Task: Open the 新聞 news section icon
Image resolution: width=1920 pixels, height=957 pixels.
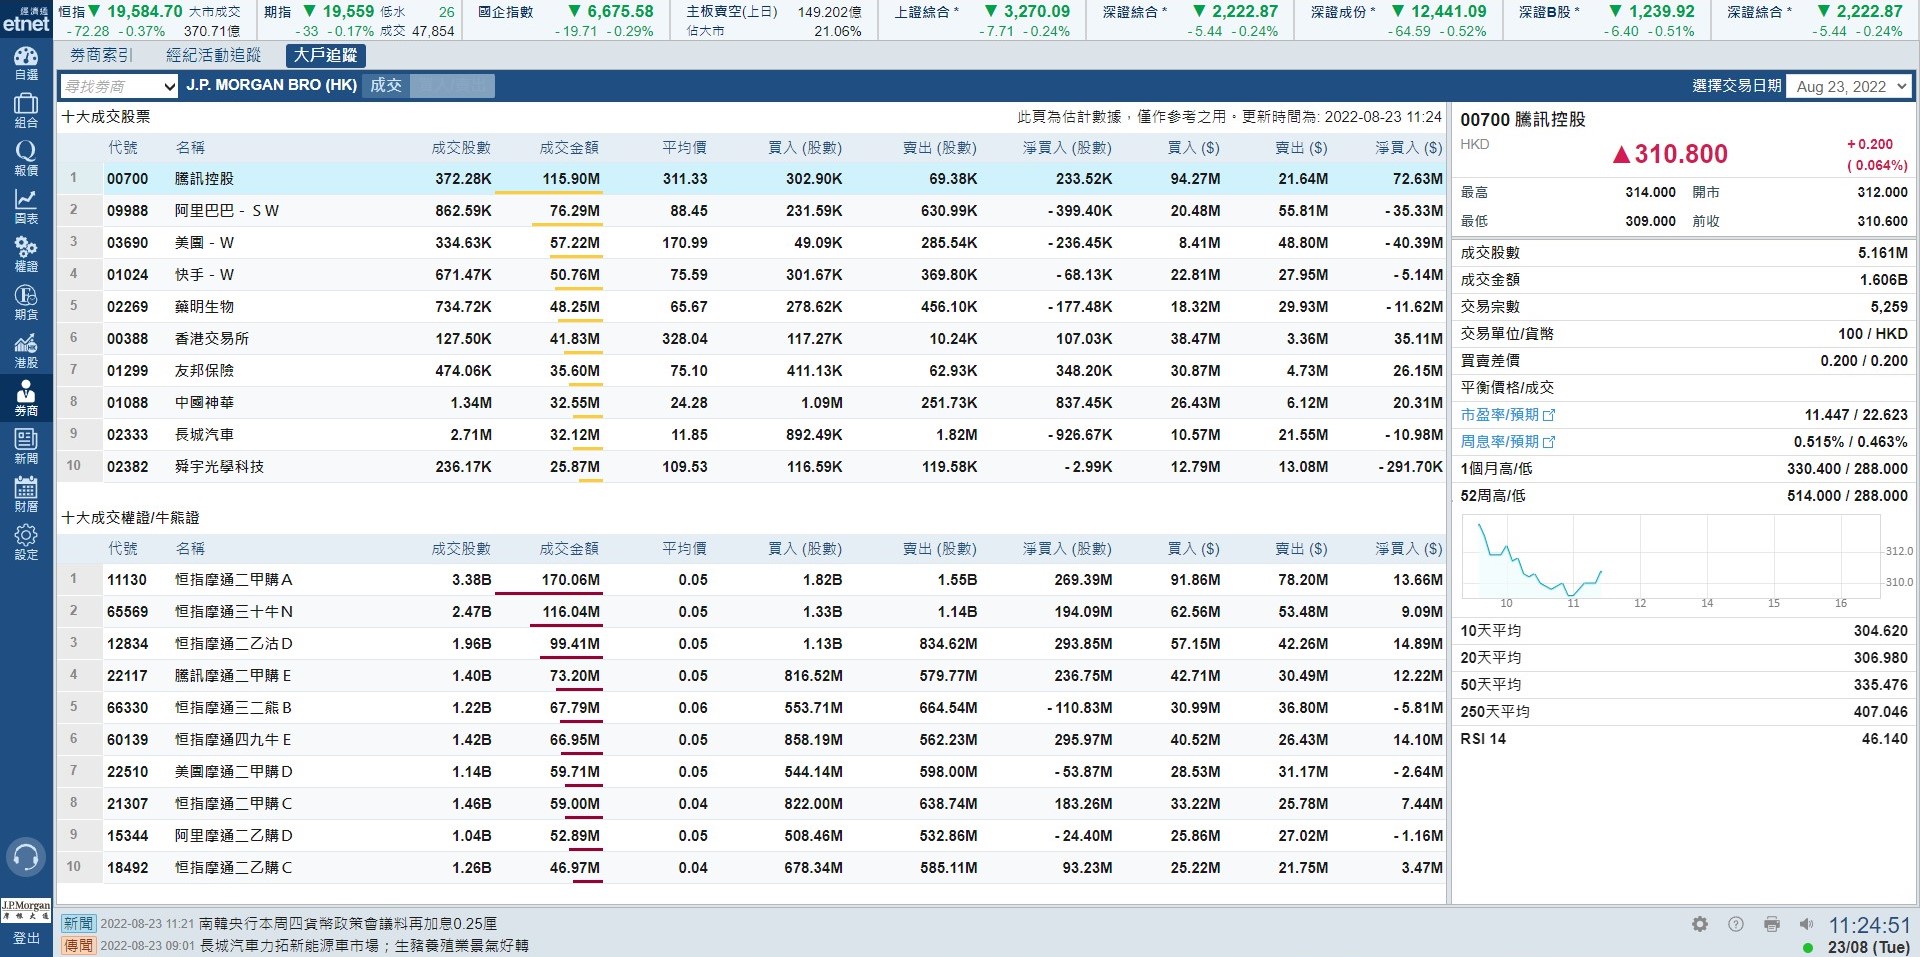Action: [x=26, y=446]
